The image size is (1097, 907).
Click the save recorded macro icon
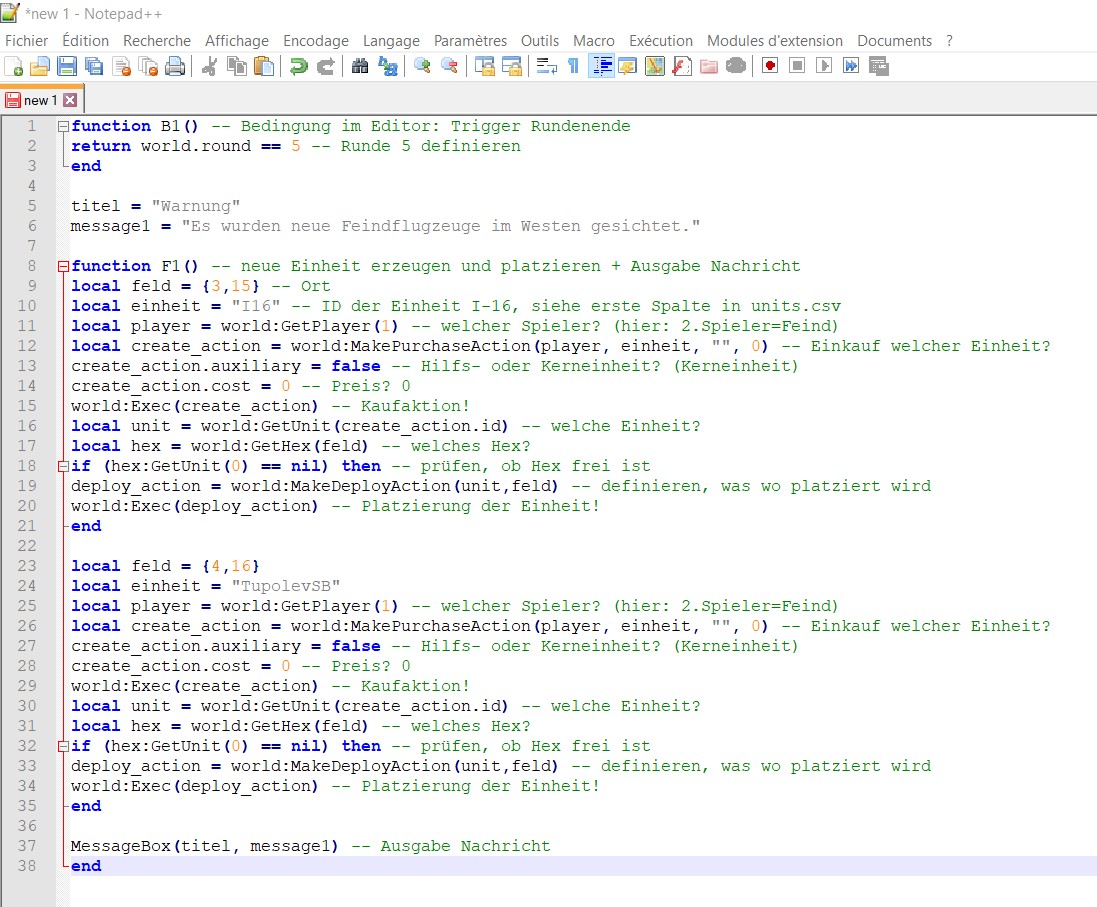point(879,66)
